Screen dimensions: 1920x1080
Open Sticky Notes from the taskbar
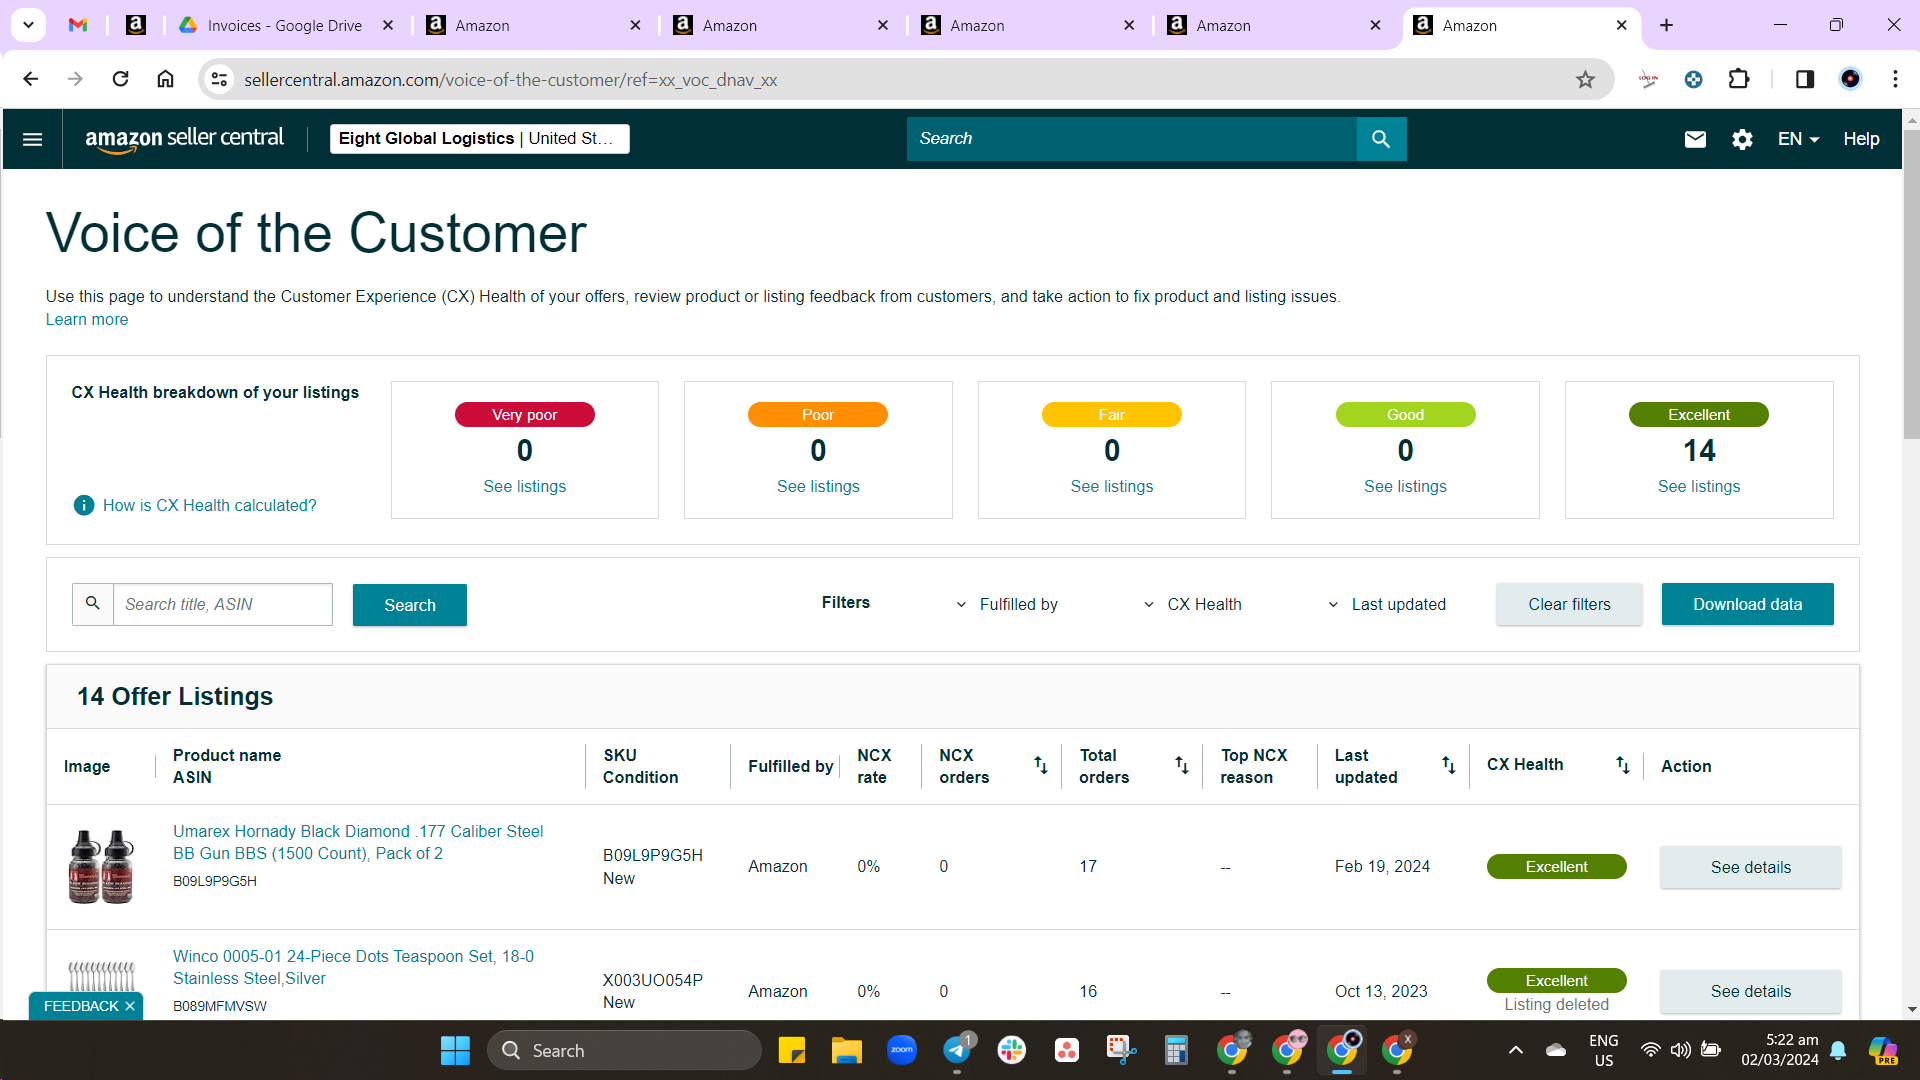tap(792, 1050)
